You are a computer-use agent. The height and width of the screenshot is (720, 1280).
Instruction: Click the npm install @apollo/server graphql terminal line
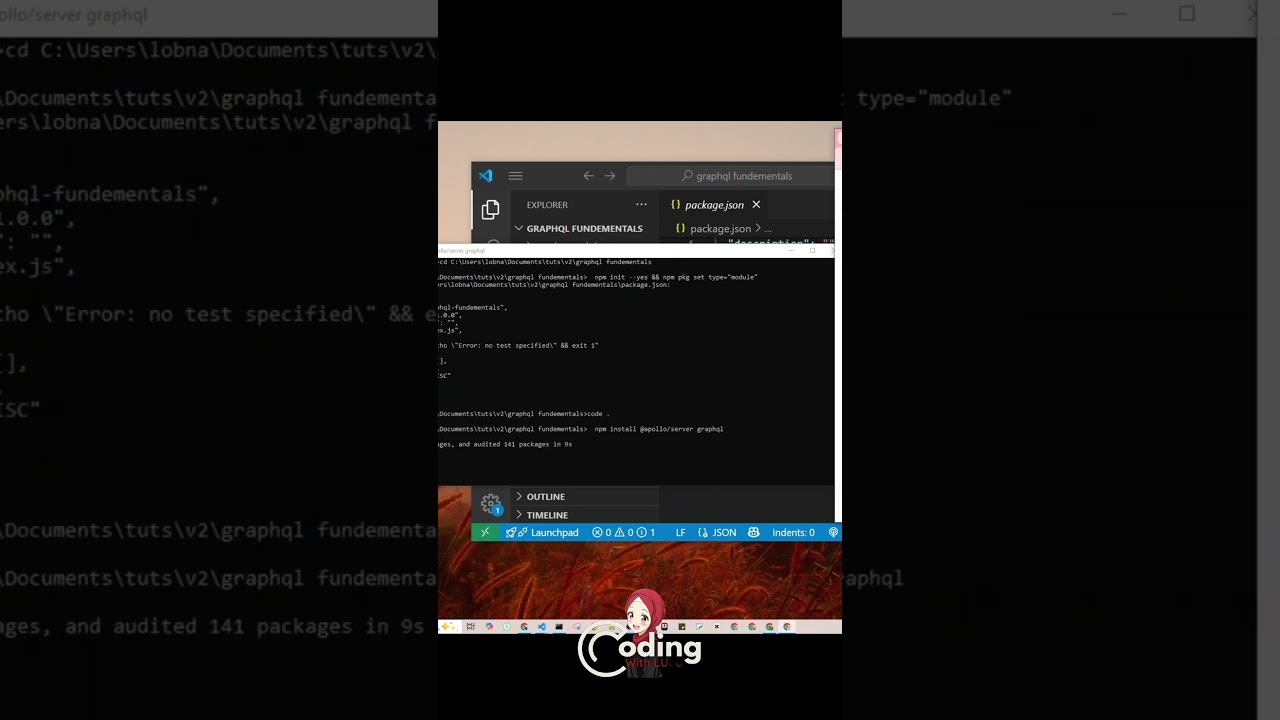coord(659,429)
